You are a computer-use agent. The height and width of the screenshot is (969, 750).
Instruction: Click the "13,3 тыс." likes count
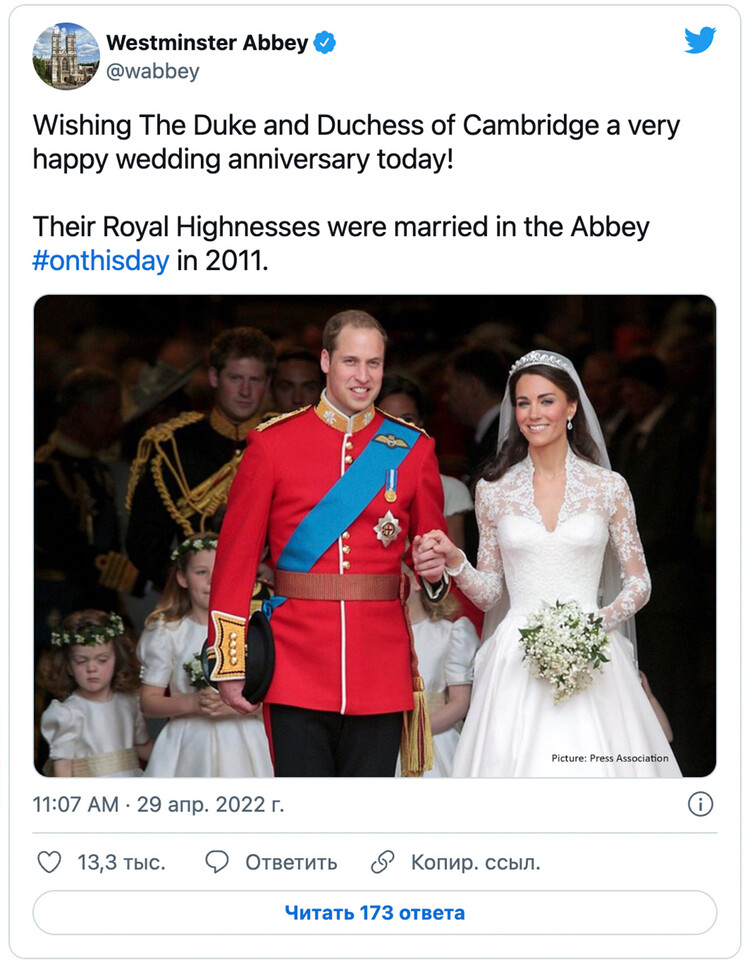[x=121, y=862]
